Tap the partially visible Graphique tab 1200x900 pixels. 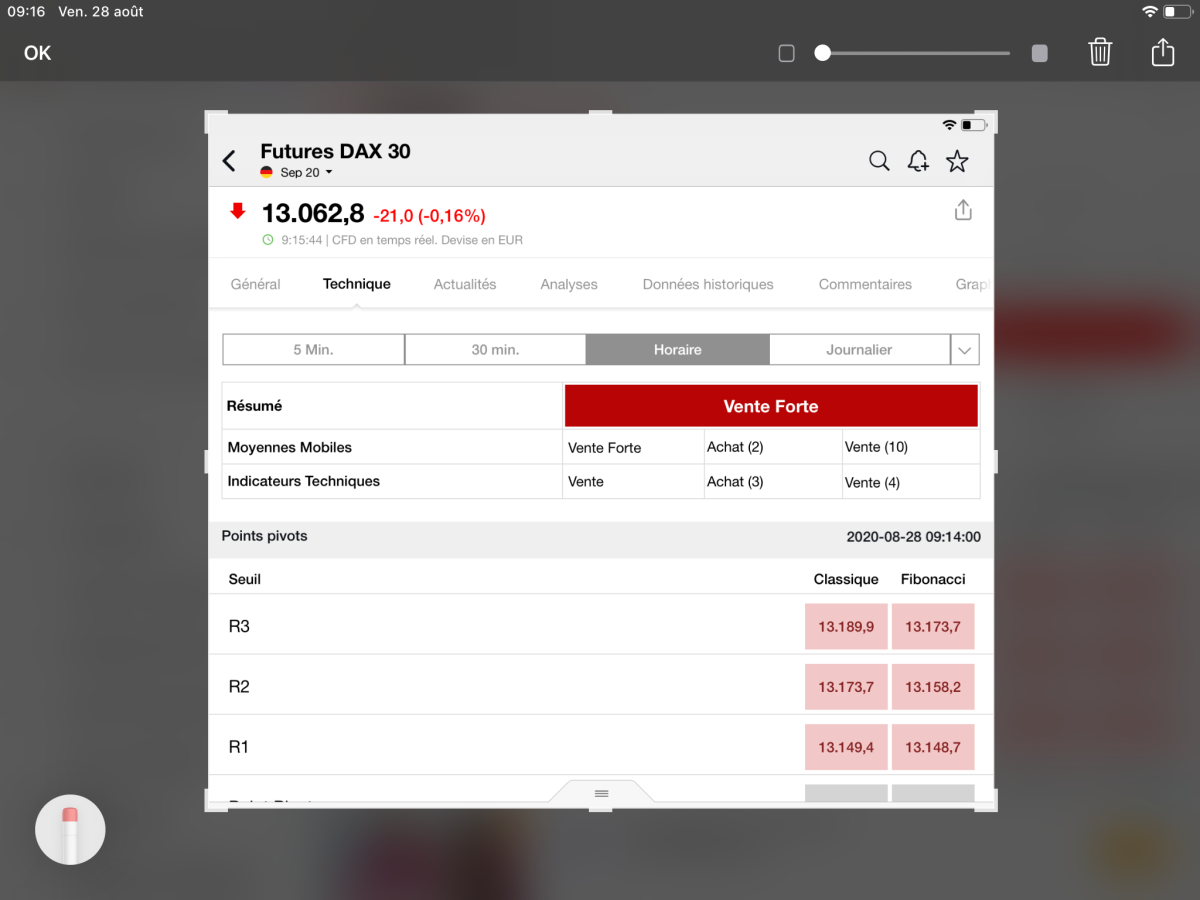974,284
